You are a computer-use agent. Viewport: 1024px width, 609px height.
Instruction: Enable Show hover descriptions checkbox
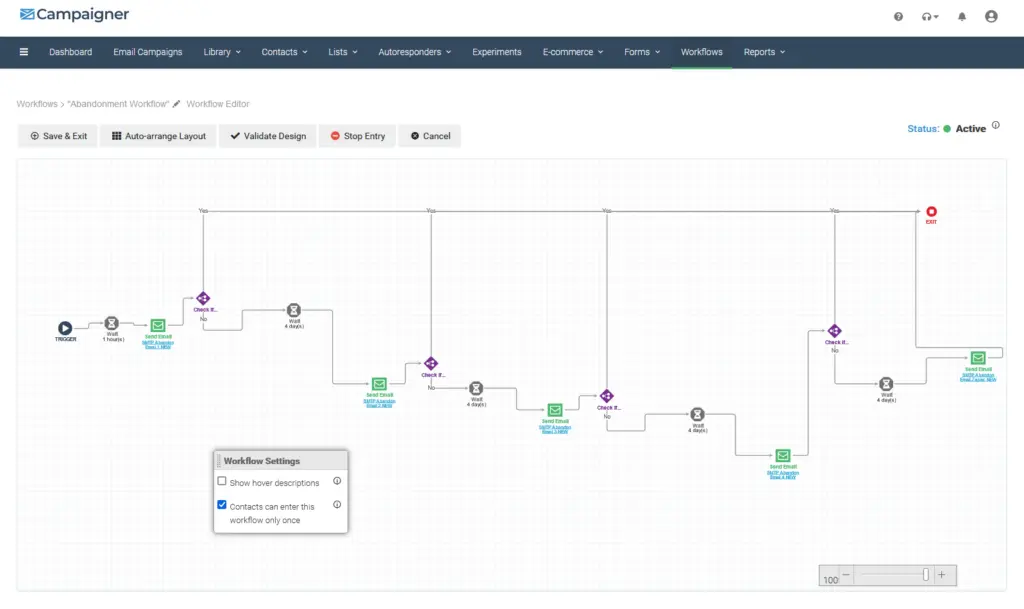(x=222, y=481)
